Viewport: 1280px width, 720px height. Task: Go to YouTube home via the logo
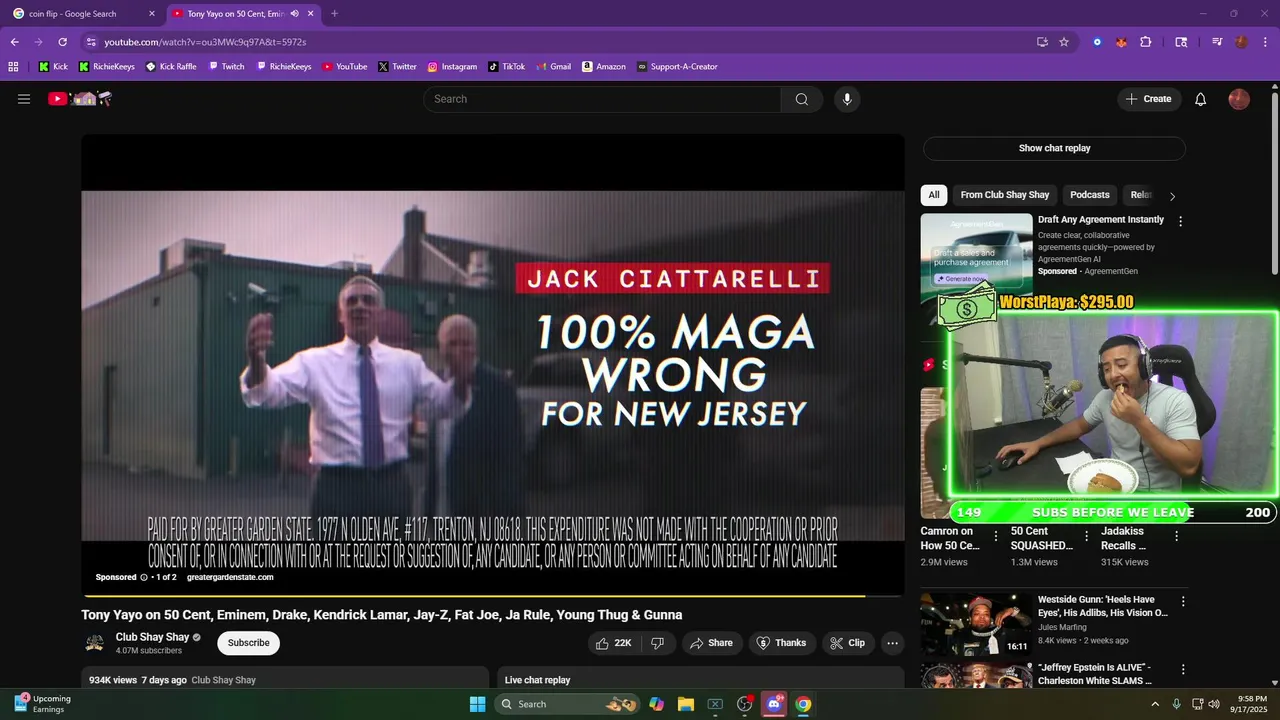point(80,99)
